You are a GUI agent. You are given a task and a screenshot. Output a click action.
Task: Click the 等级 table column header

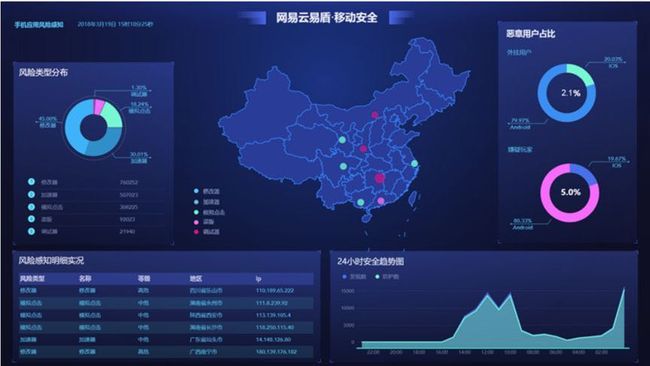144,279
